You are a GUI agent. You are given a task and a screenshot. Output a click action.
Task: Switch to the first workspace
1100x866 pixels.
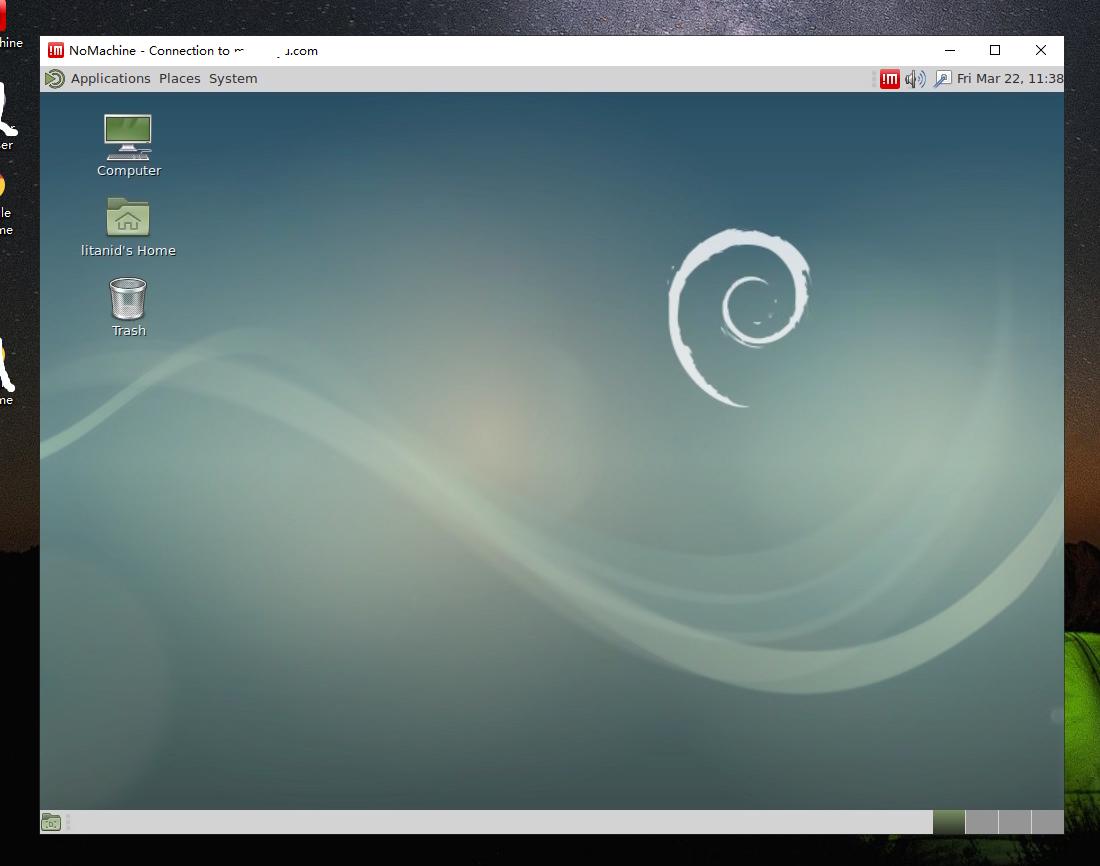pos(949,822)
